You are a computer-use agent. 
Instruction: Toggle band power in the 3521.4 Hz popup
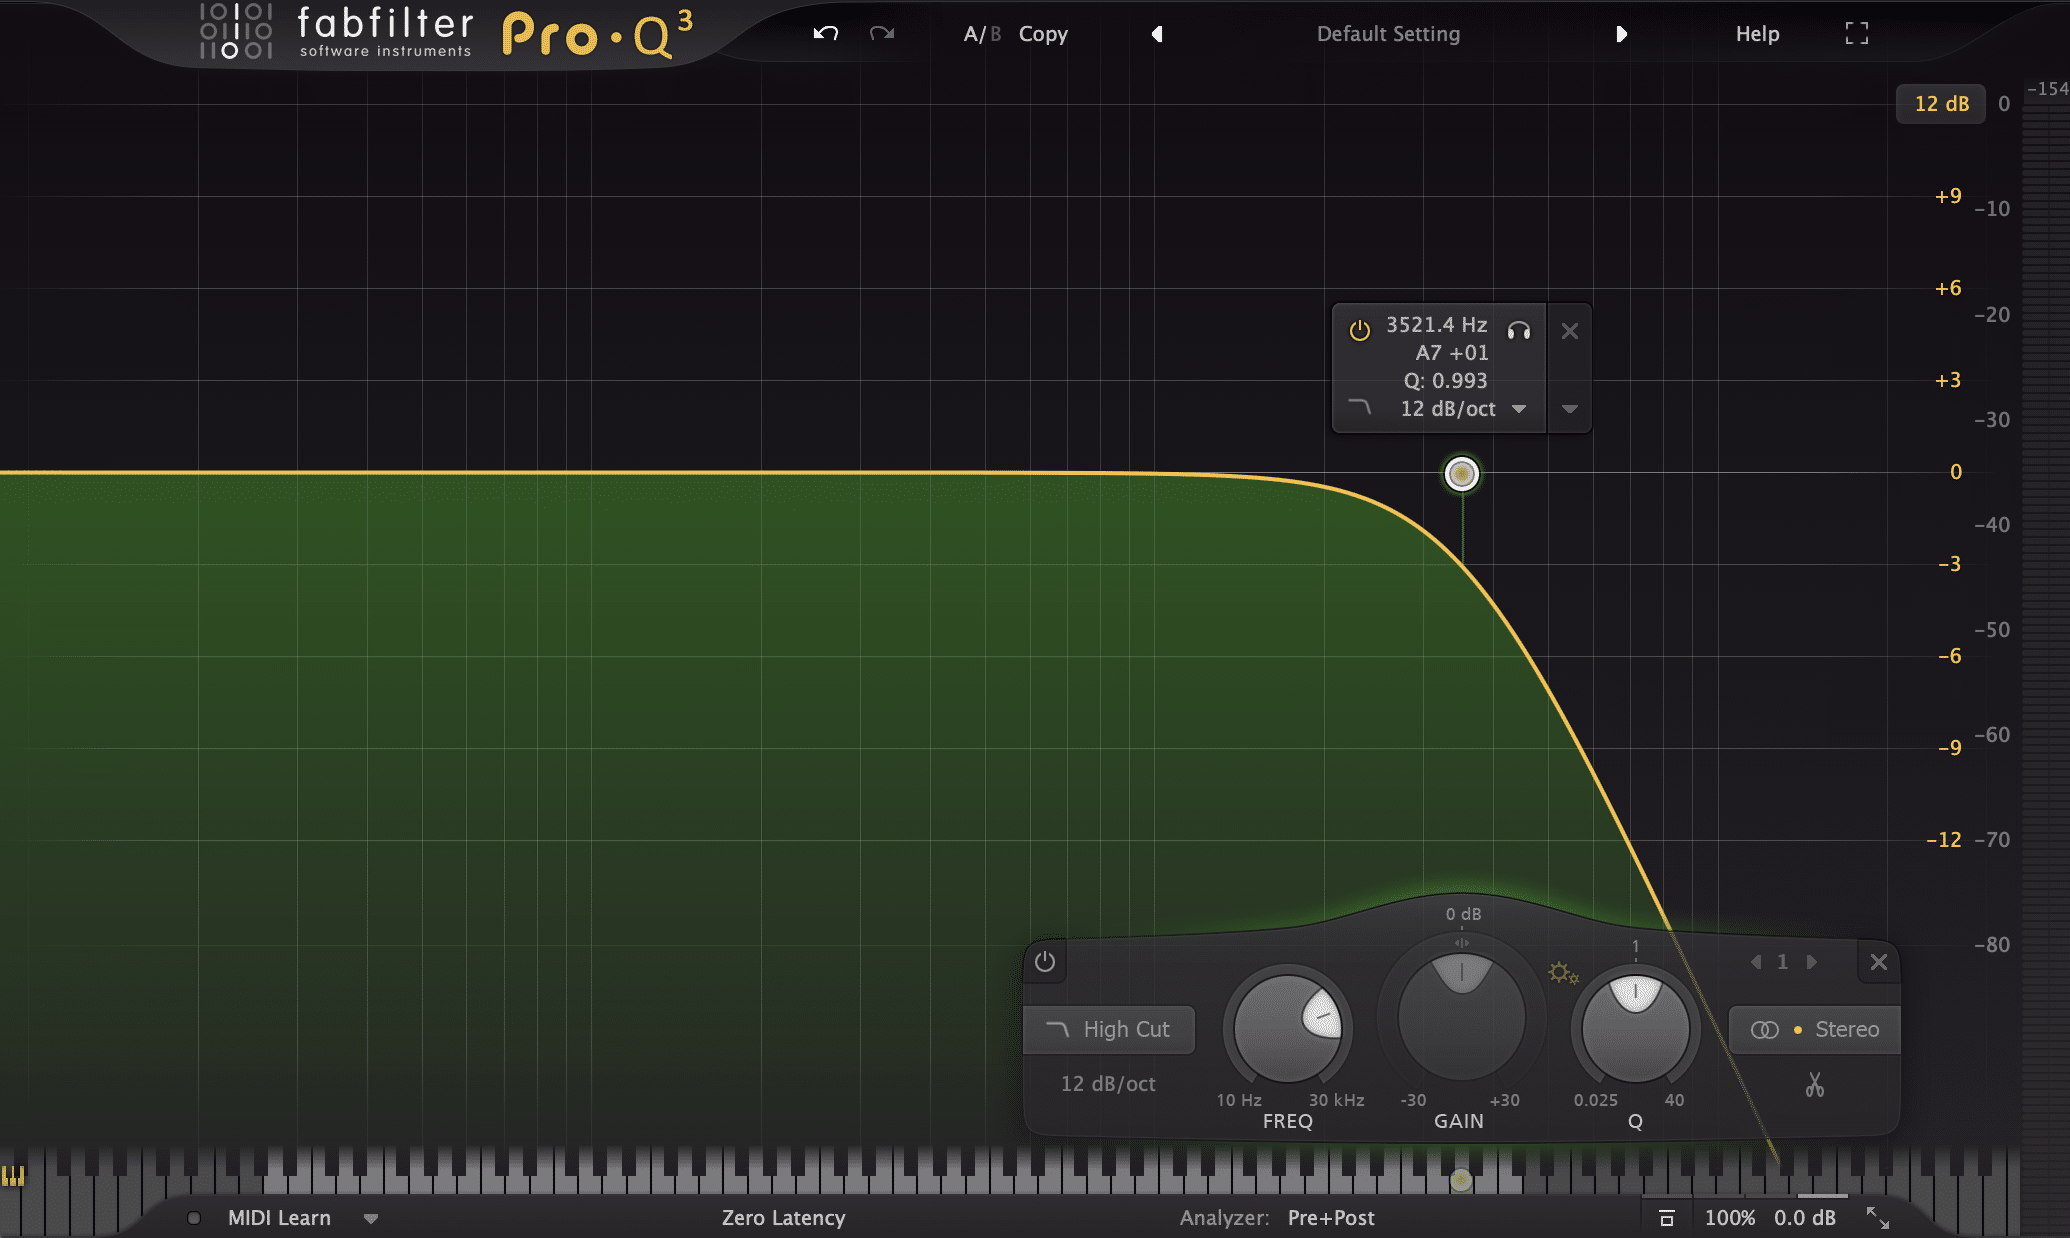1360,330
